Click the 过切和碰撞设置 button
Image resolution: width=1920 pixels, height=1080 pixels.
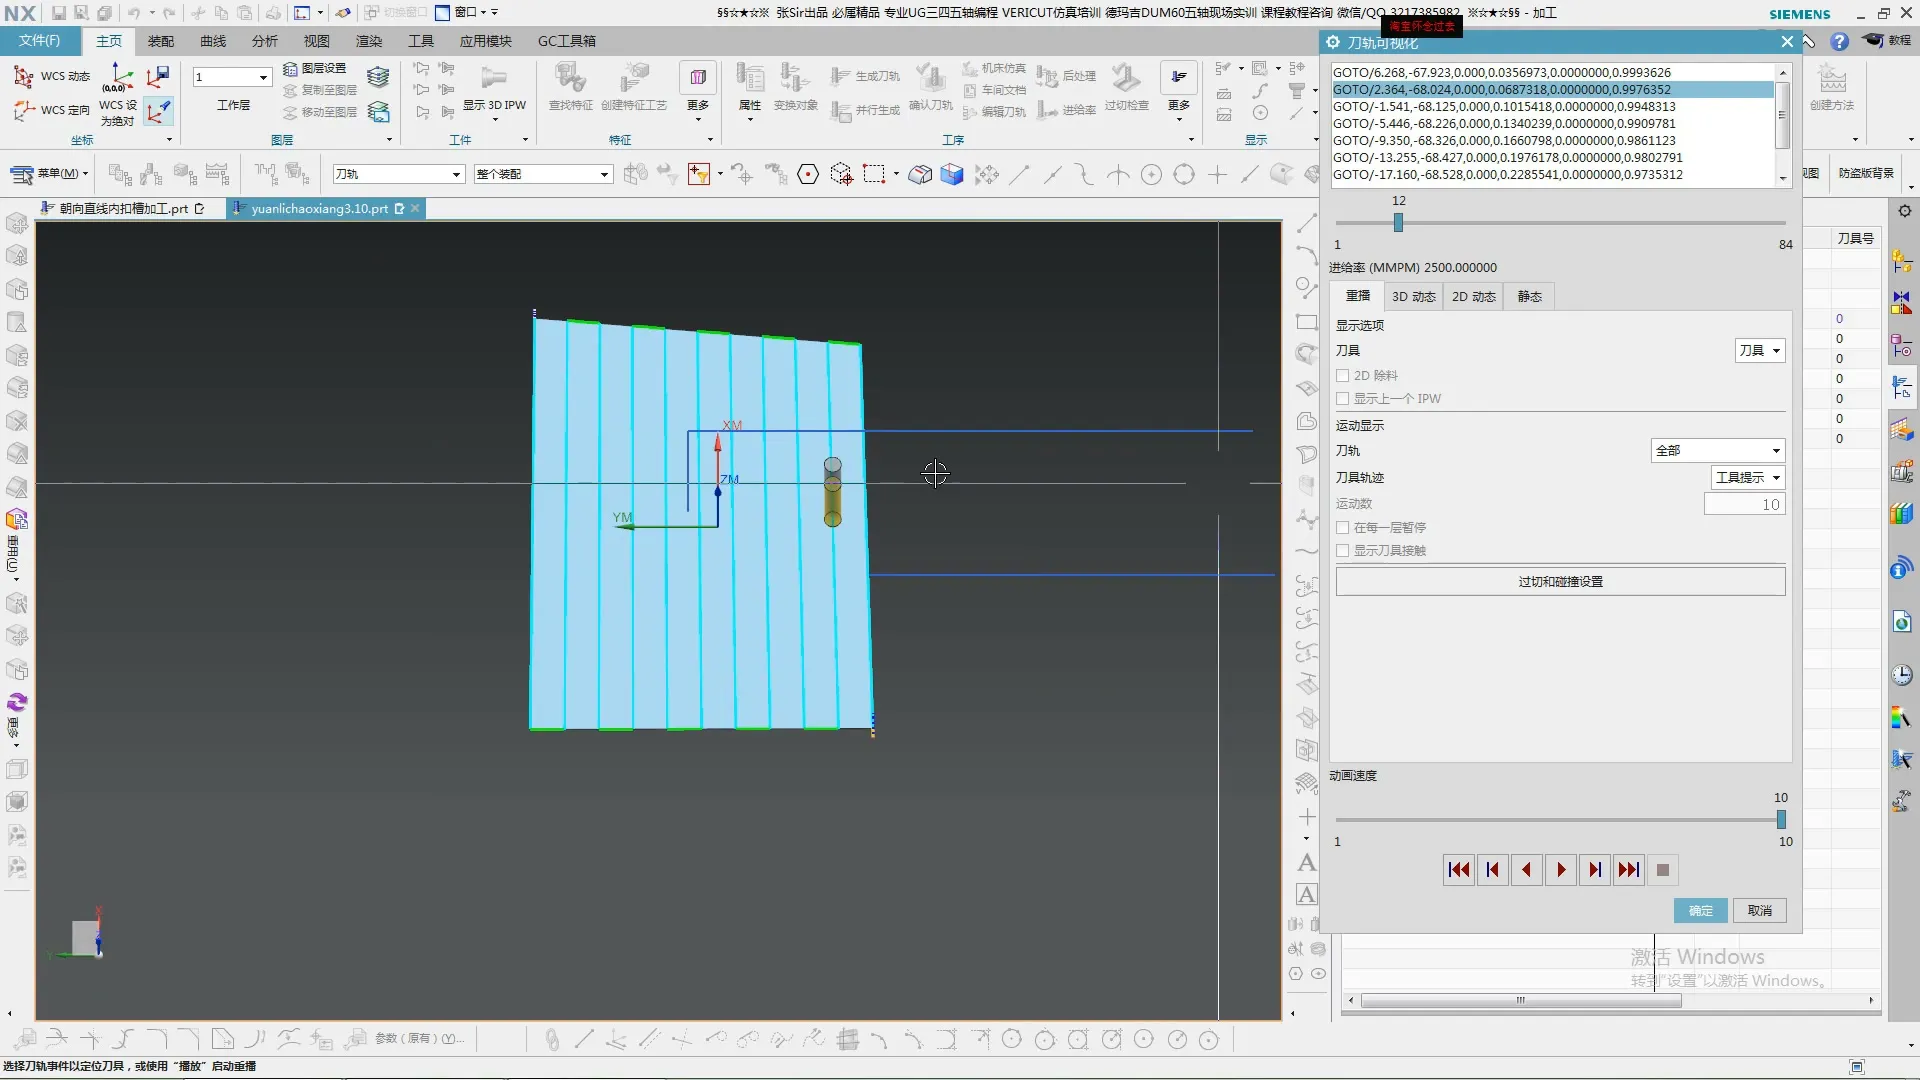click(1560, 582)
